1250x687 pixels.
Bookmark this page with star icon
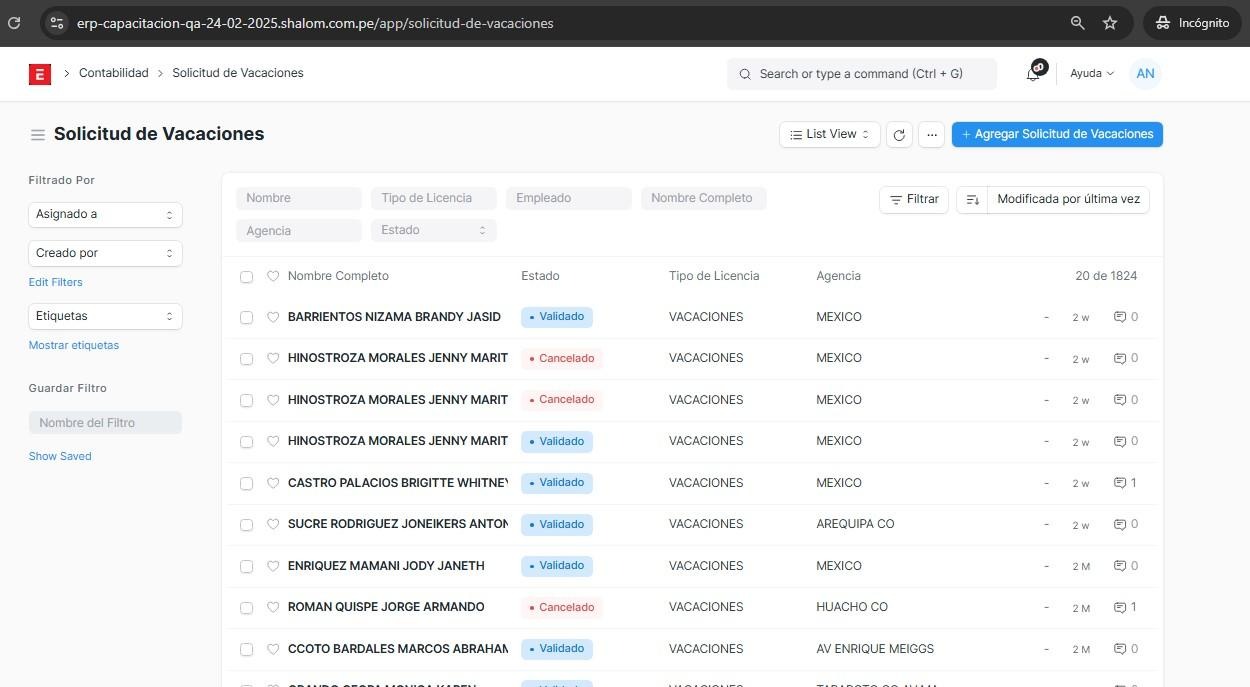pos(1110,23)
